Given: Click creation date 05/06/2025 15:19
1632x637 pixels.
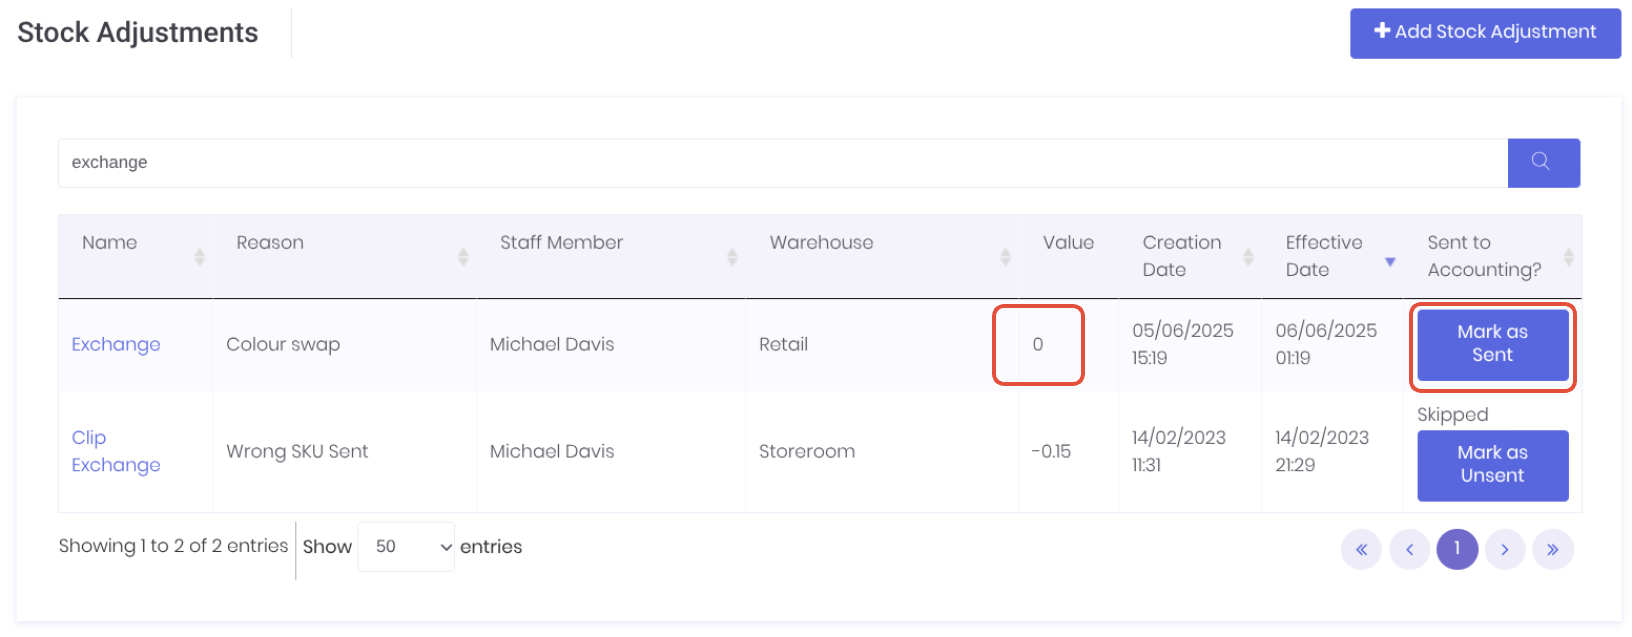Looking at the screenshot, I should [x=1183, y=344].
